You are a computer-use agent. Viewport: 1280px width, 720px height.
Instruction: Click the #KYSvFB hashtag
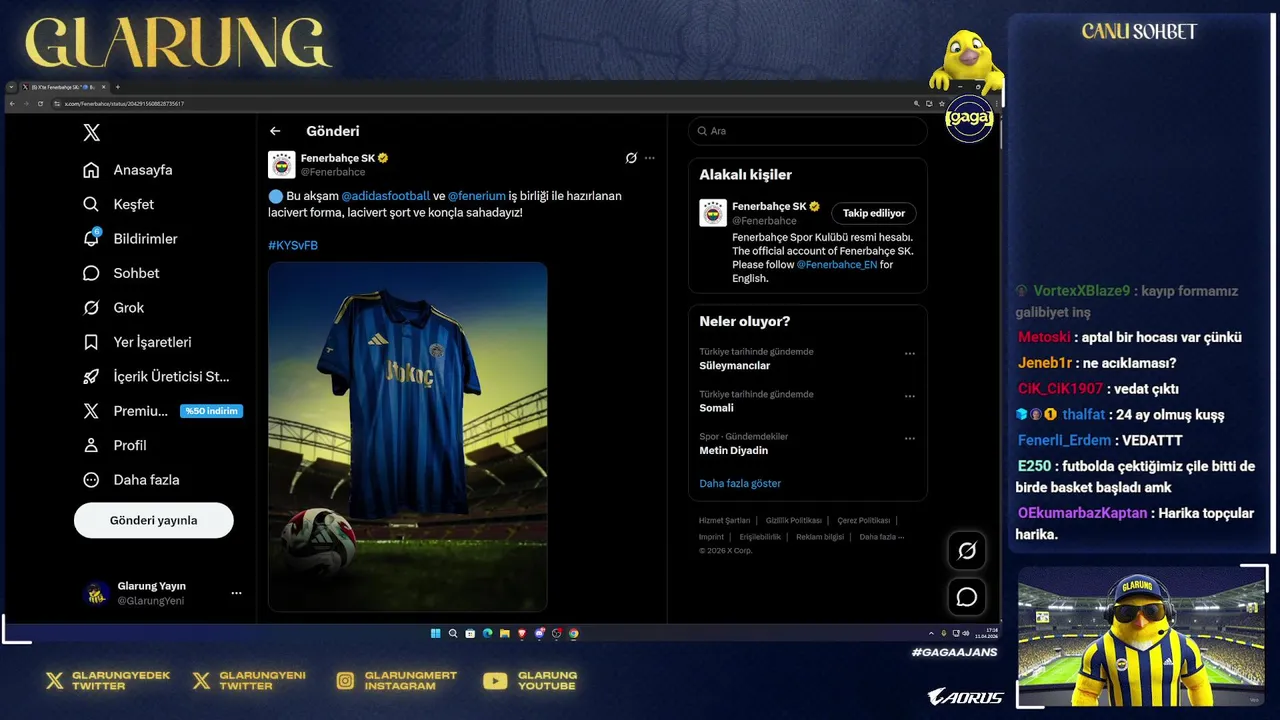pyautogui.click(x=293, y=245)
